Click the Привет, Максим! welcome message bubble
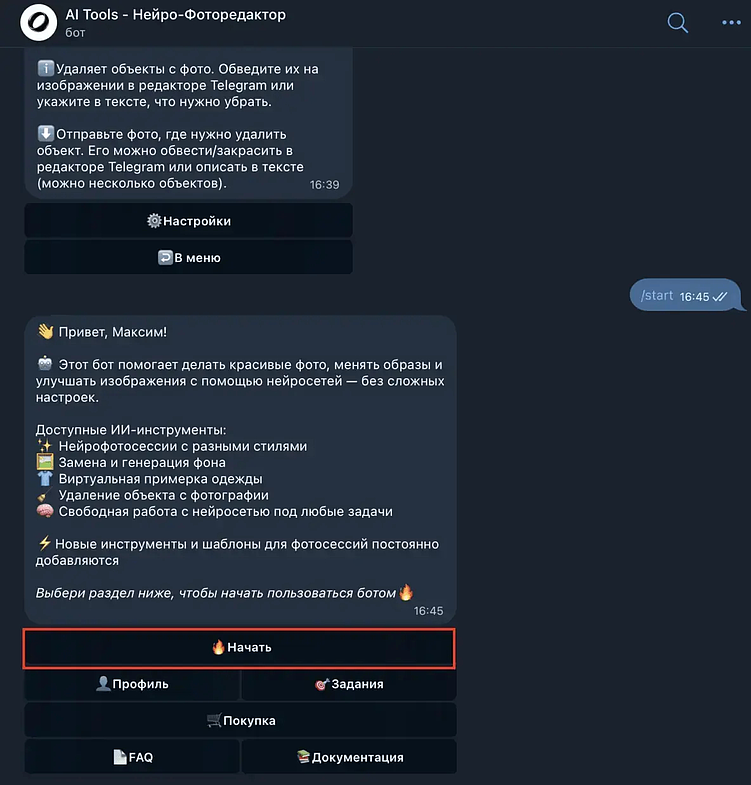751x785 pixels. [x=240, y=470]
